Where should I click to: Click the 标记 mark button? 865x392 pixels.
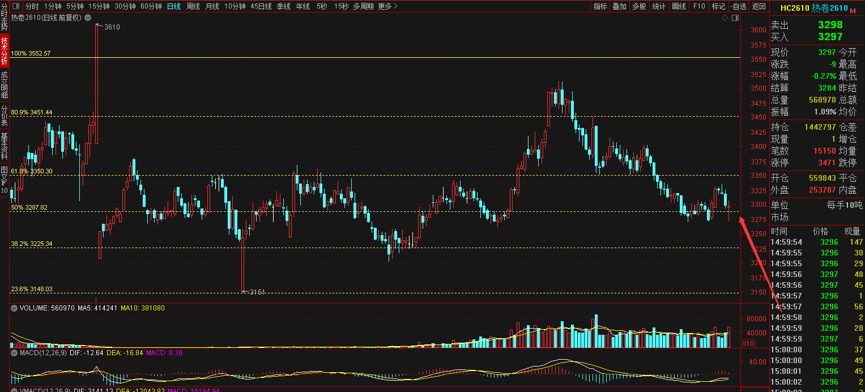[718, 7]
